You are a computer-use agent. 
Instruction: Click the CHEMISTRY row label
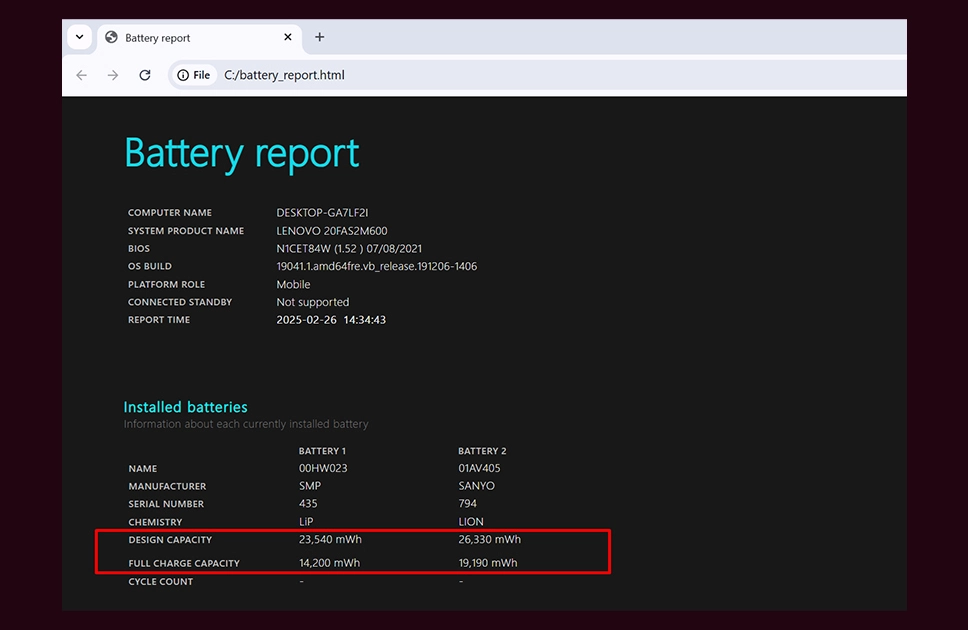coord(155,523)
